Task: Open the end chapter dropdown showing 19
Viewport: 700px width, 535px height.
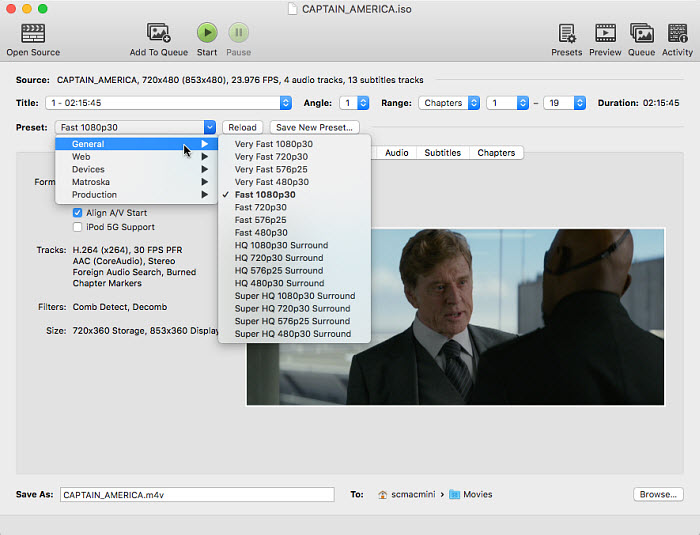Action: [564, 103]
